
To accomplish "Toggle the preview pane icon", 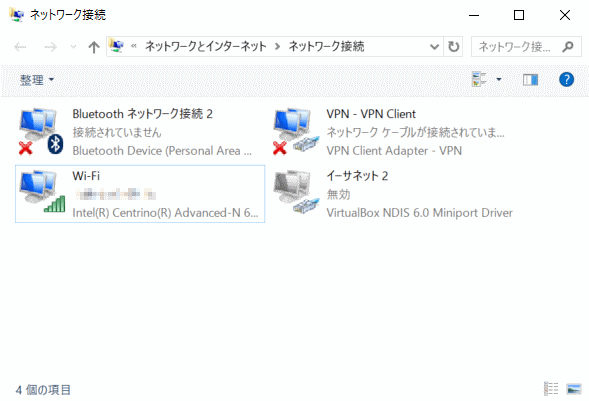I will click(x=530, y=80).
